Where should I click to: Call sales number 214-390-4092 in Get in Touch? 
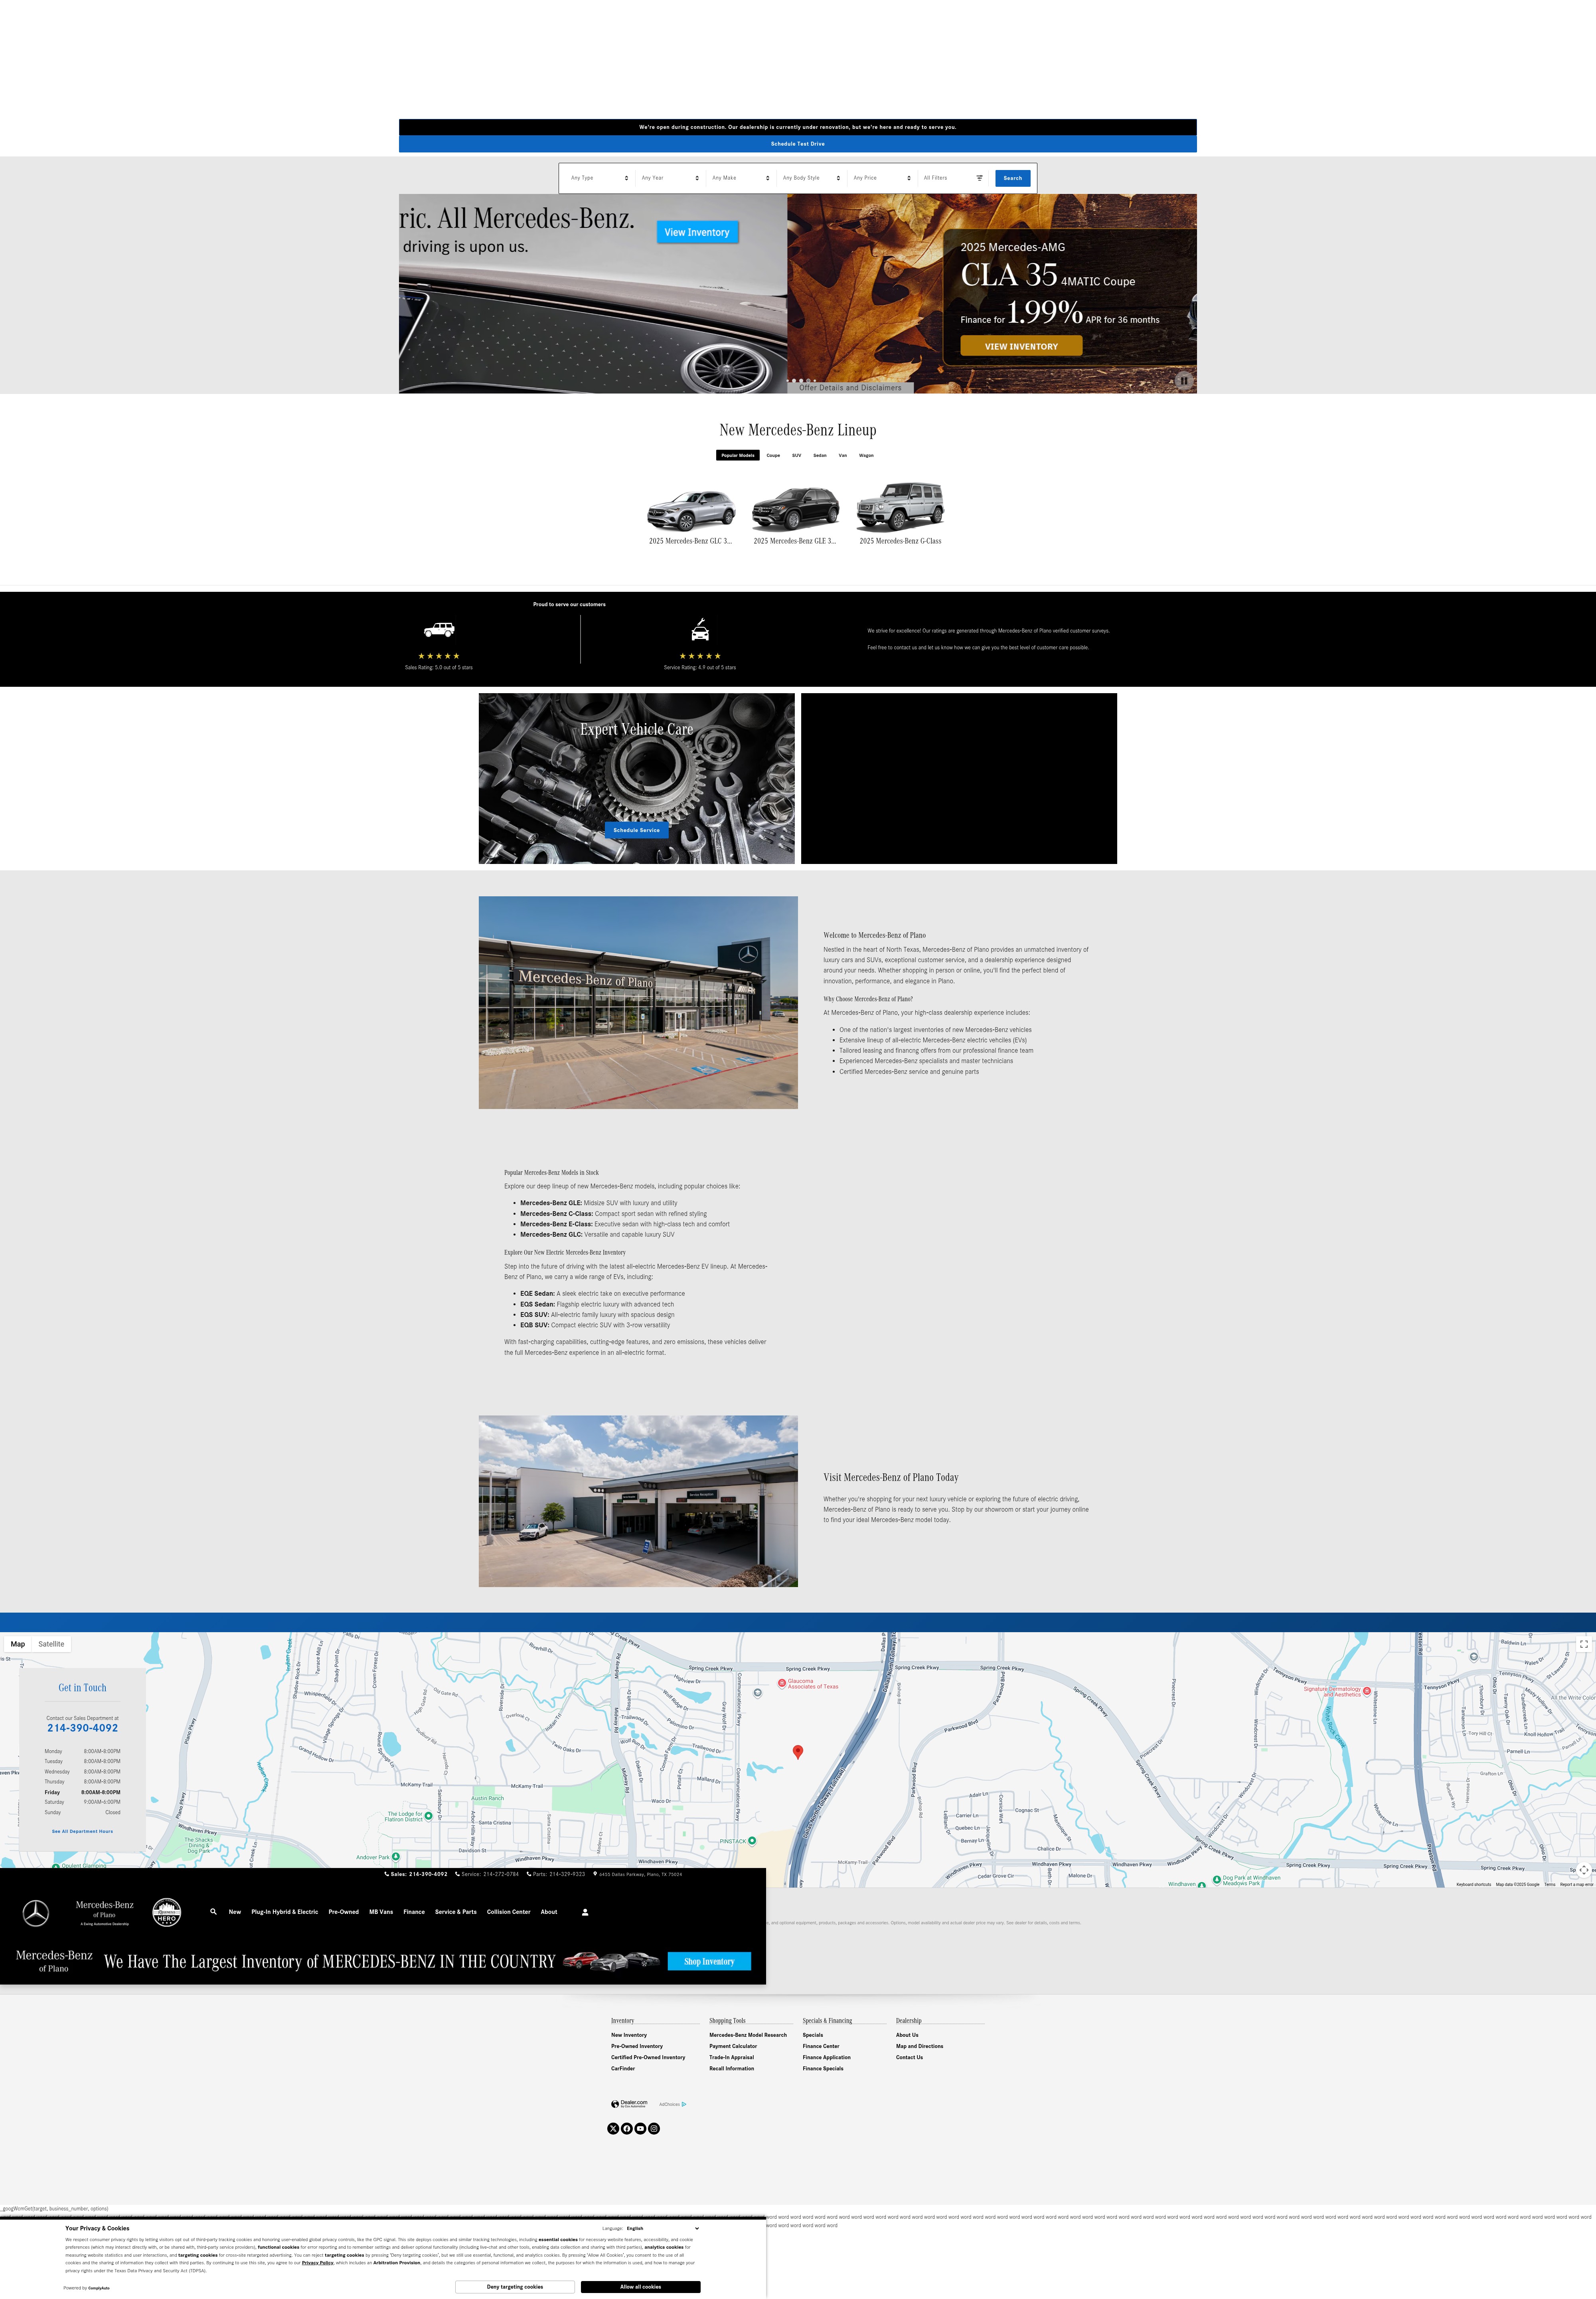tap(82, 1728)
